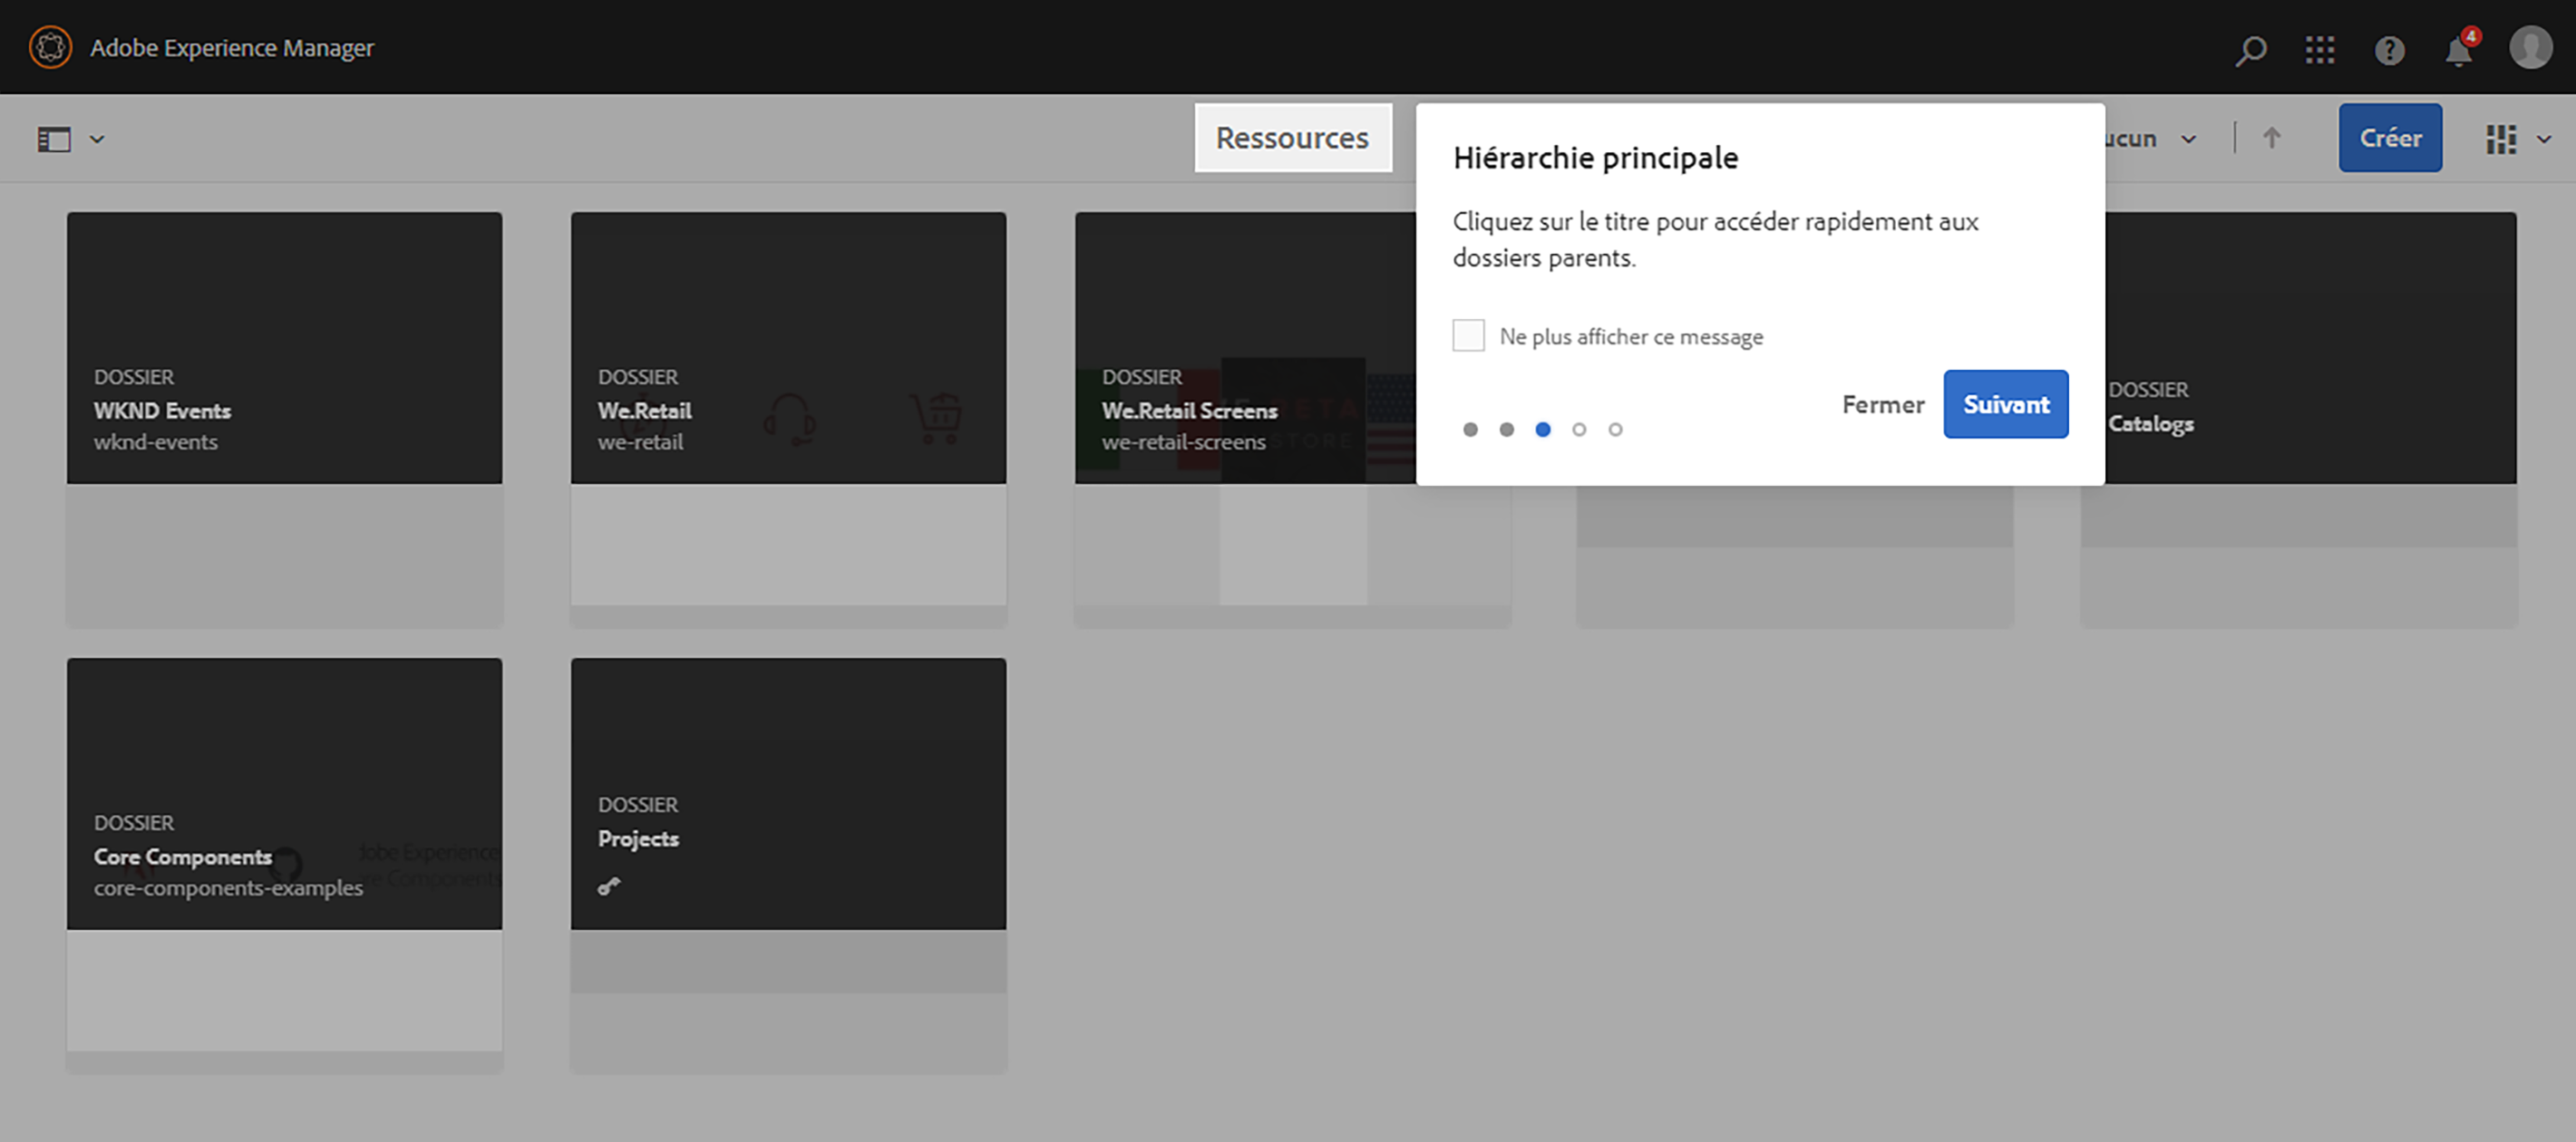Click the blue Créer button

coord(2389,138)
